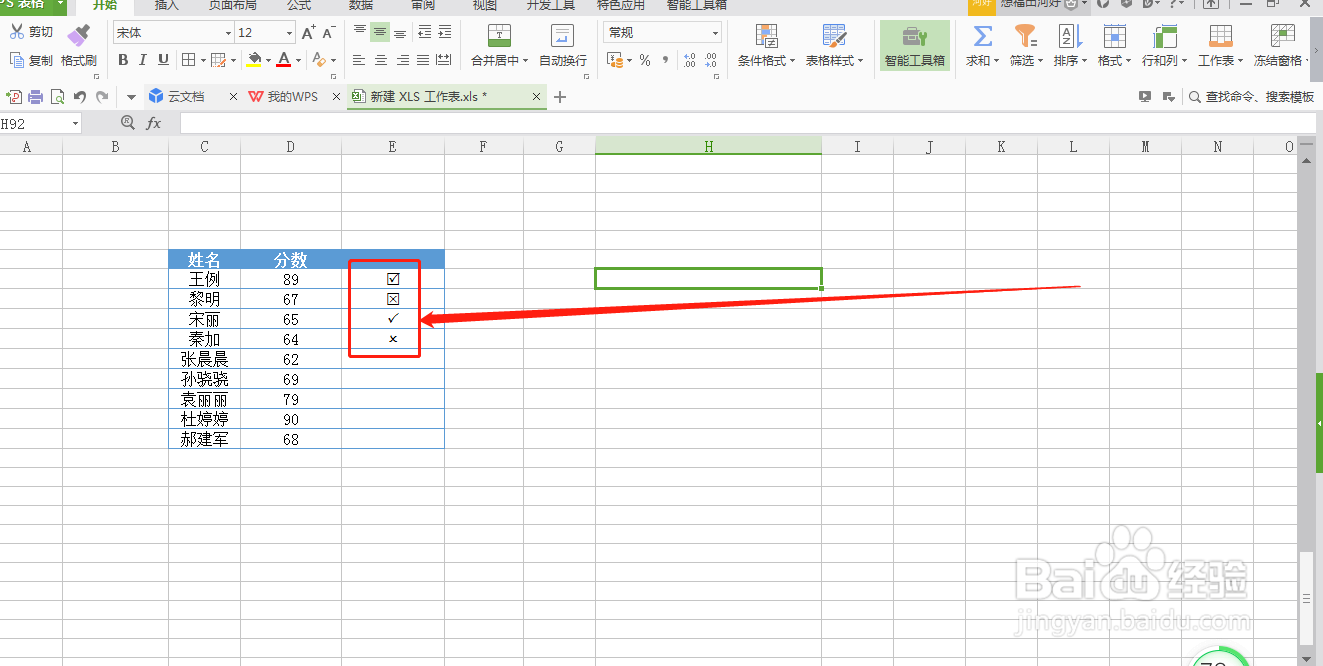Click the increase indent icon
1323x666 pixels.
coord(444,33)
